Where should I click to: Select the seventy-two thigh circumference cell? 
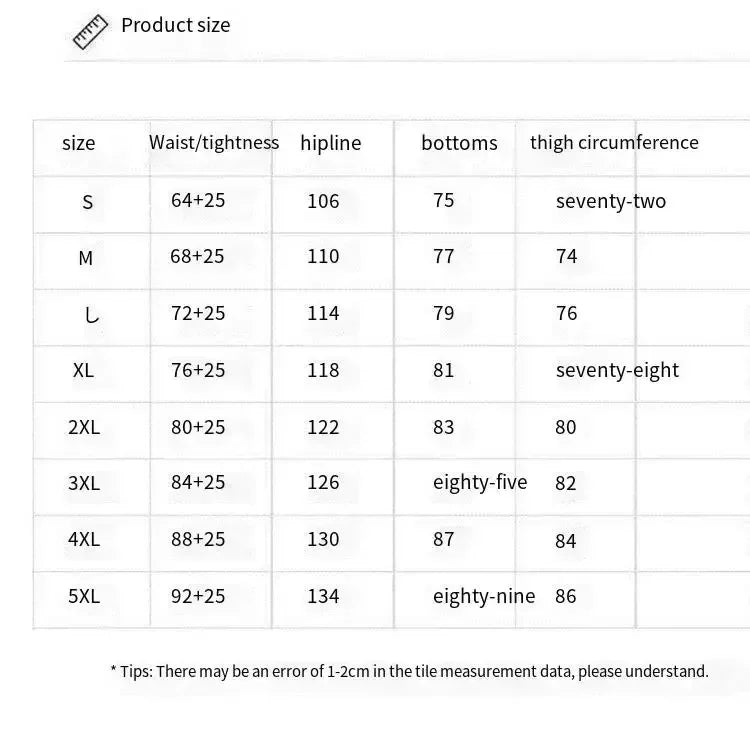tap(611, 201)
